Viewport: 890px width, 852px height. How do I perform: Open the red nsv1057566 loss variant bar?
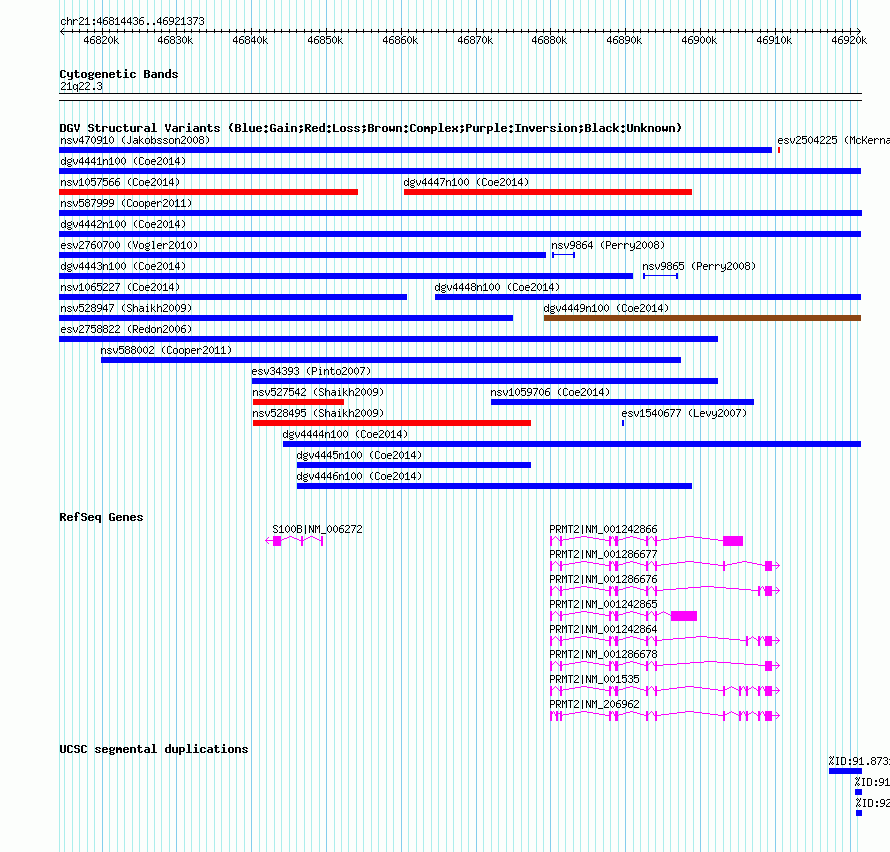[208, 192]
